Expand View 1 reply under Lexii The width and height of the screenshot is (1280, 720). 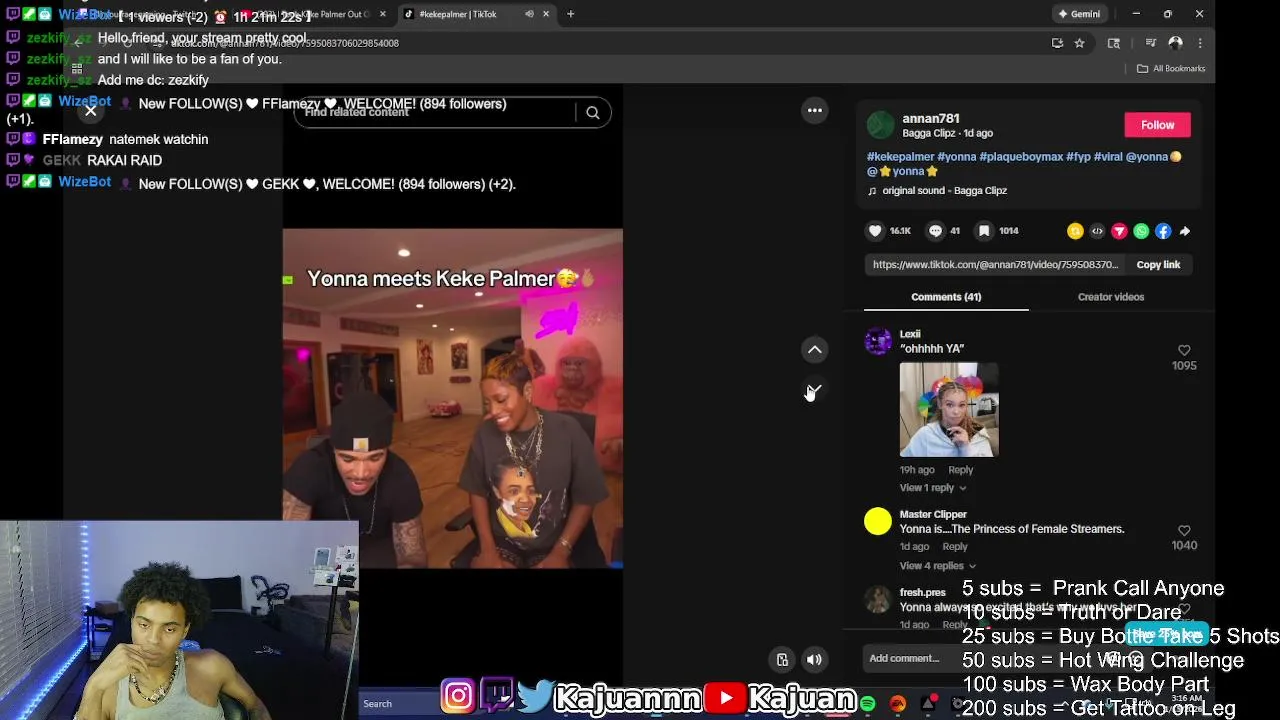point(932,488)
